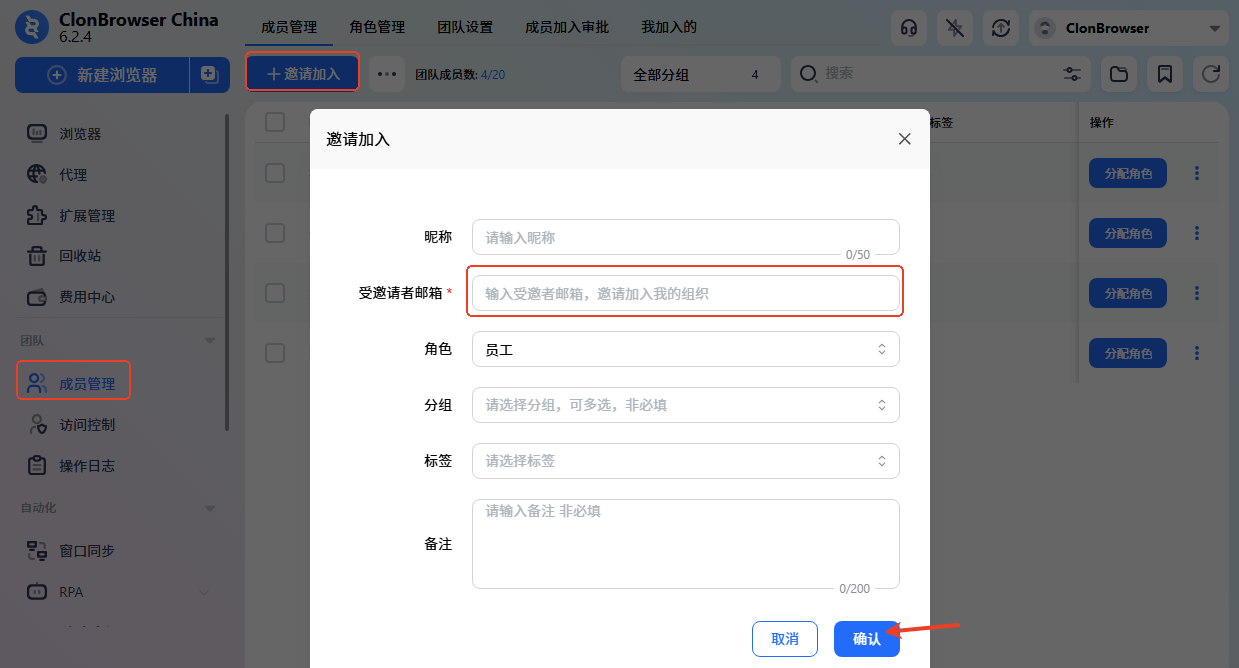Switch to the 角色管理 tab

coord(377,27)
